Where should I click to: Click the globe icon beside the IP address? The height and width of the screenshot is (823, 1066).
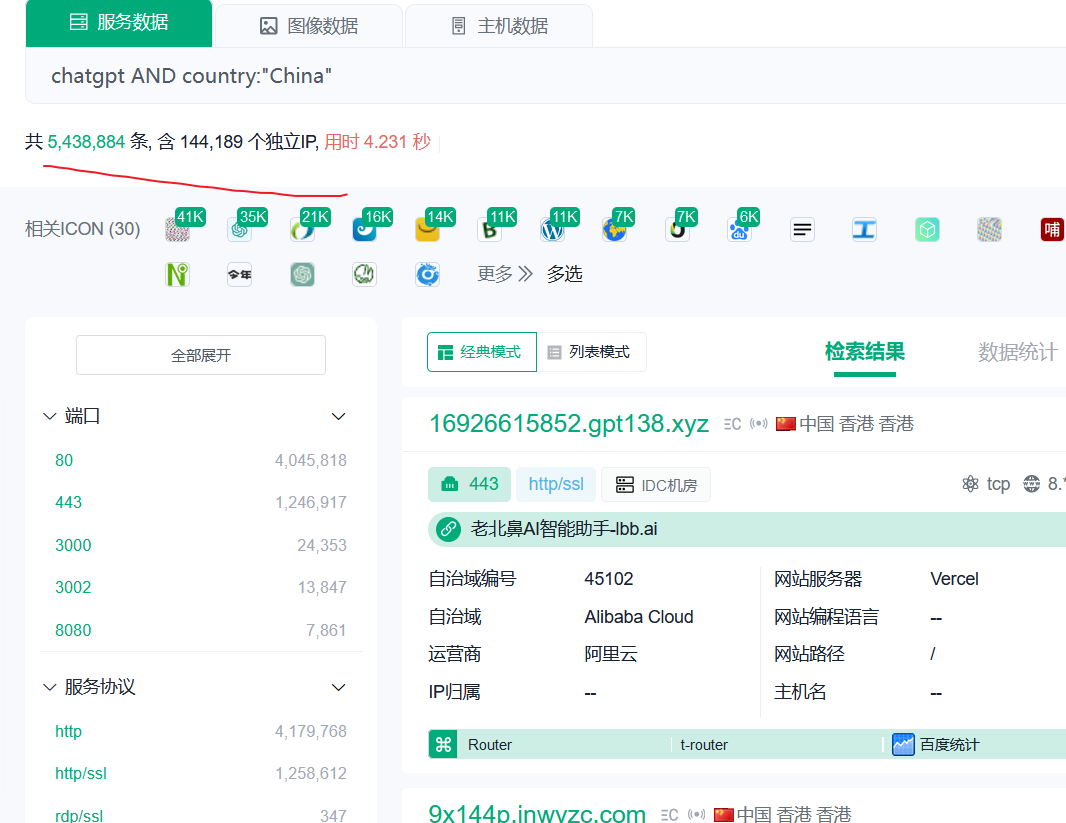(1029, 483)
